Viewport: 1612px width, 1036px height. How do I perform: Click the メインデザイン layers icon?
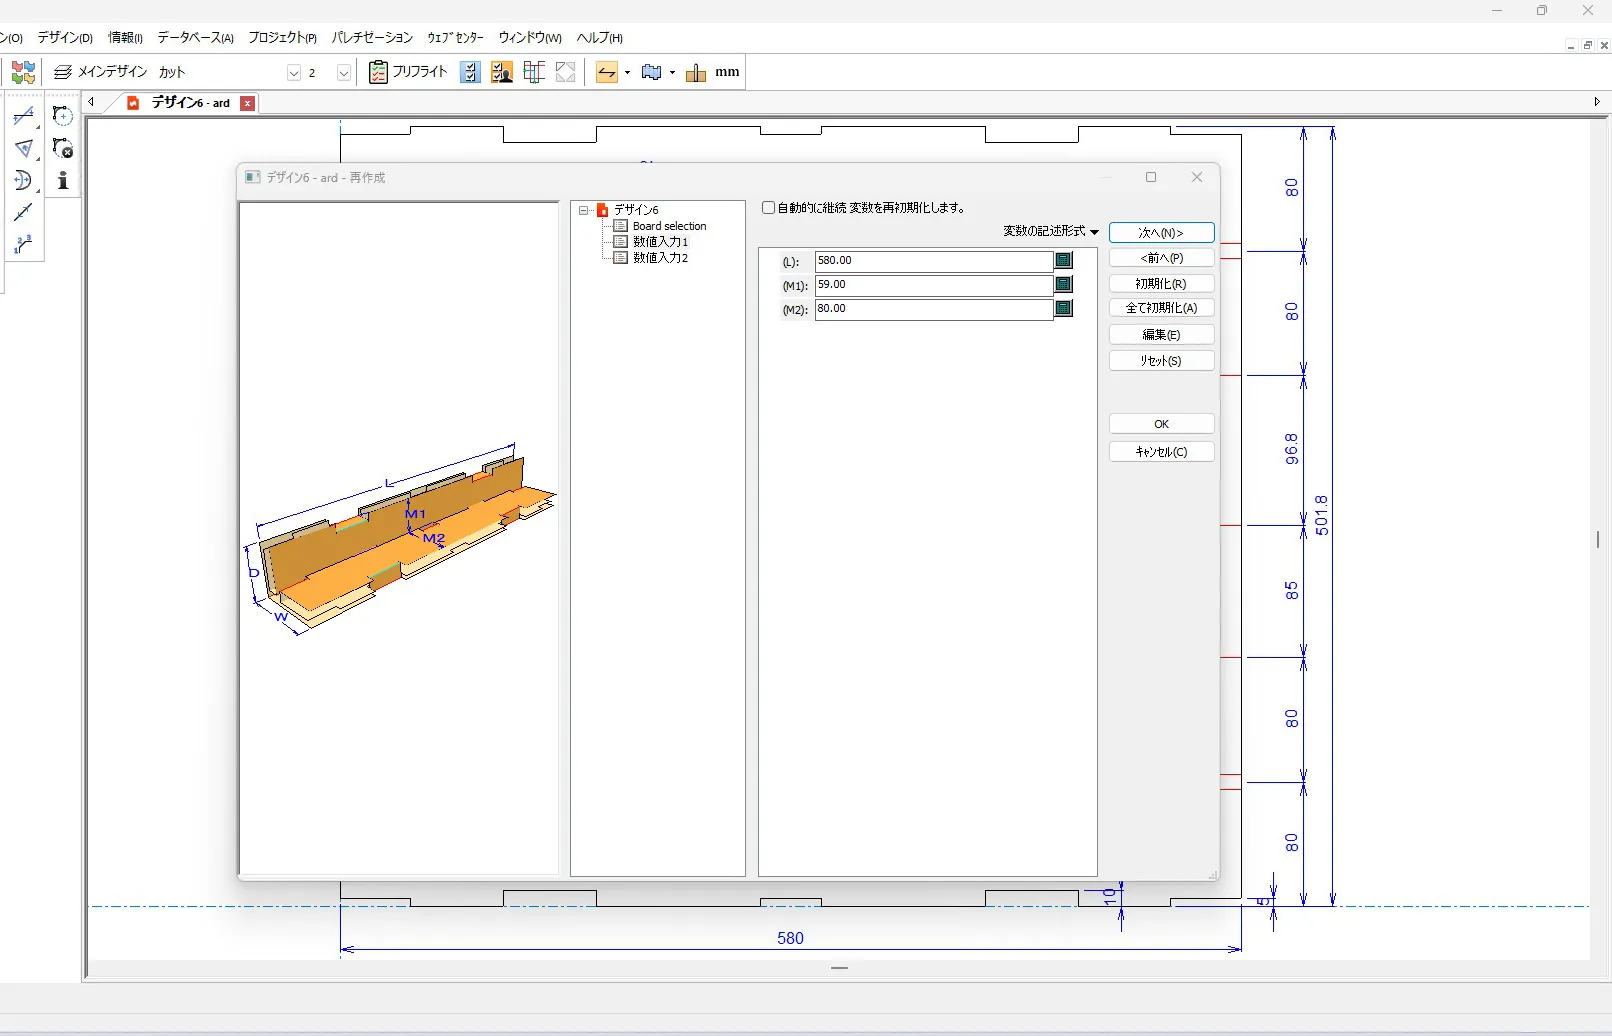63,72
